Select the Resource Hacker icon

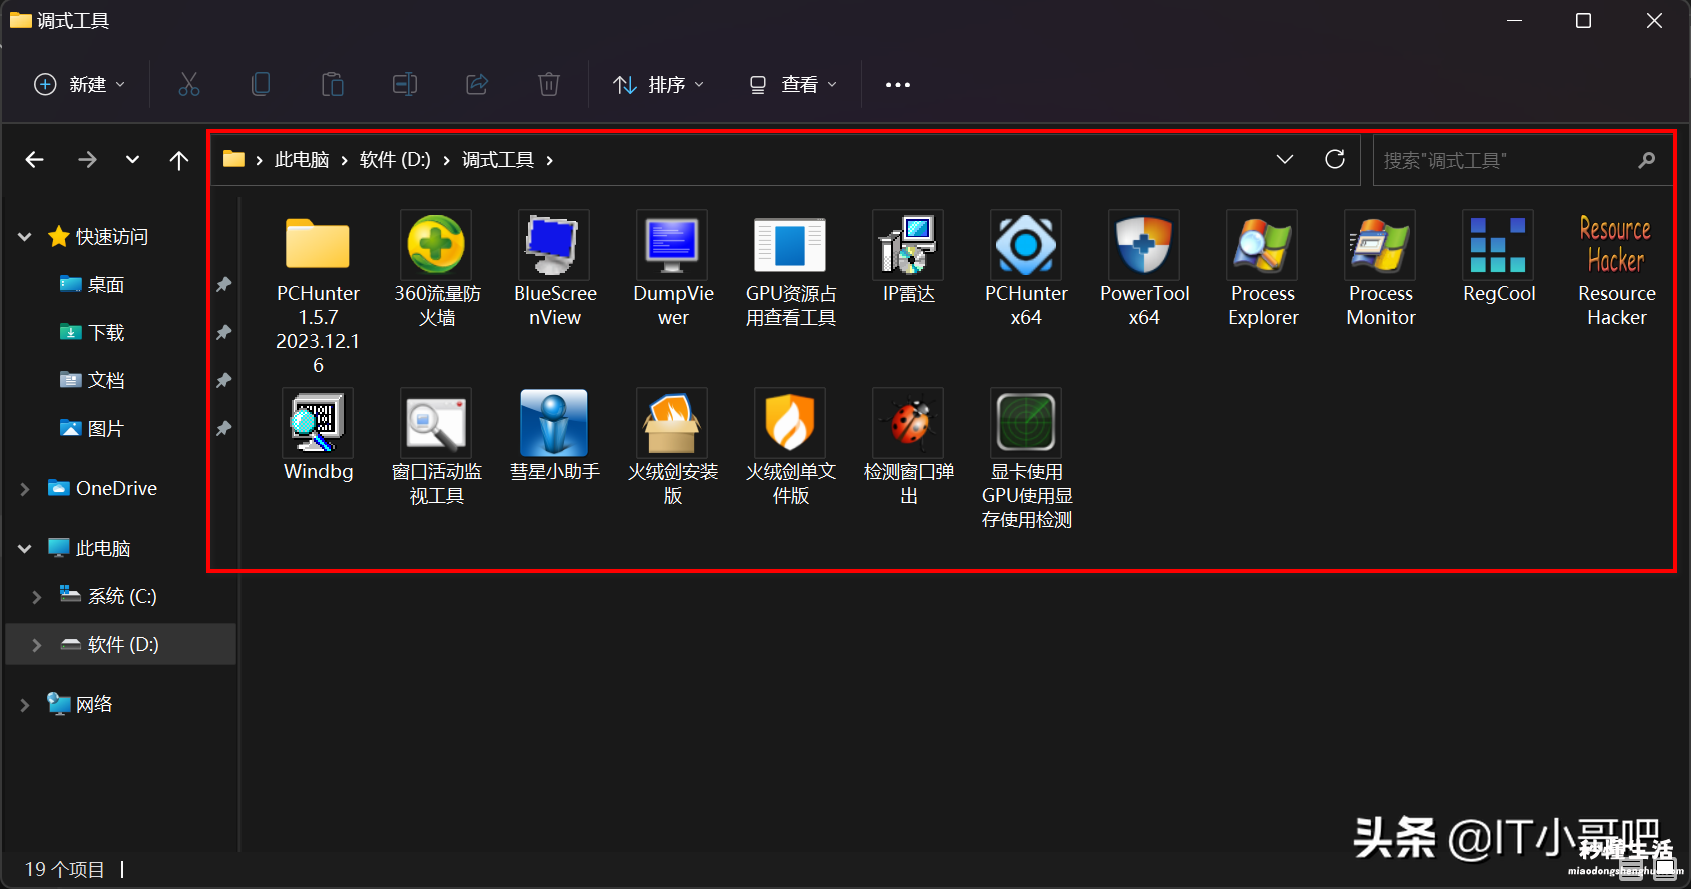click(1616, 245)
